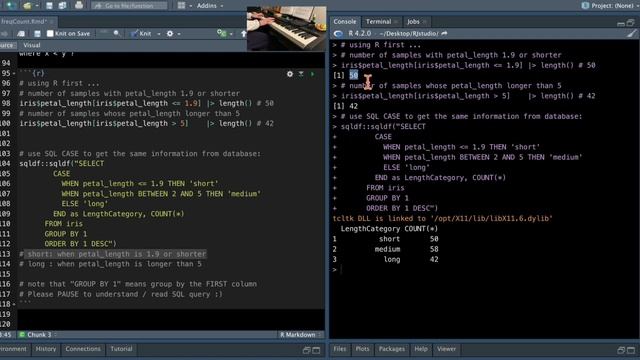Open the Tutorial tab

121,349
